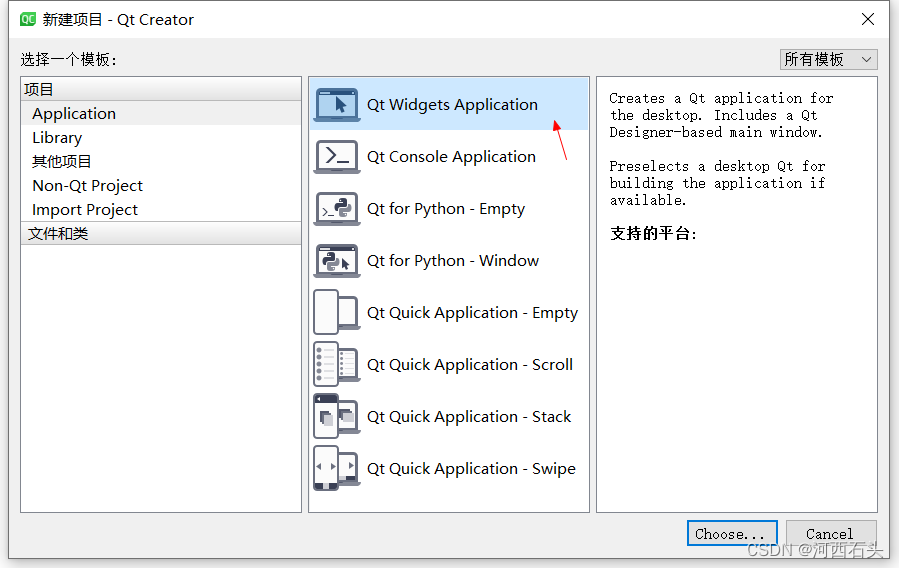Click the Qt Creator logo in title bar
Viewport: 899px width, 568px height.
pos(28,19)
